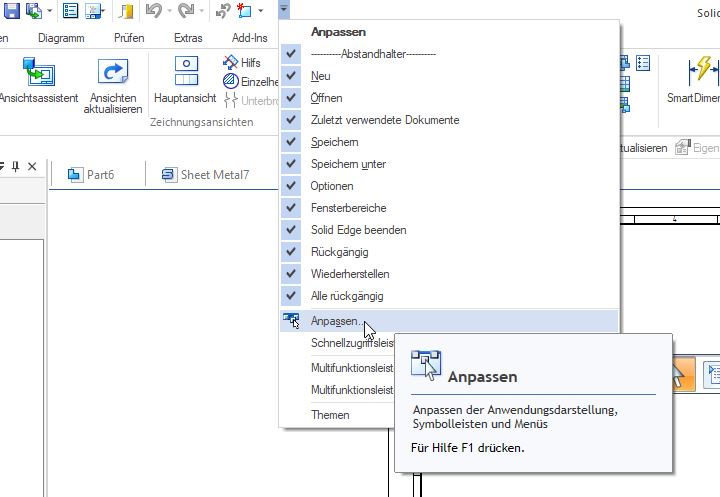
Task: Open the dropdown next to red-star icon
Action: pyautogui.click(x=260, y=10)
